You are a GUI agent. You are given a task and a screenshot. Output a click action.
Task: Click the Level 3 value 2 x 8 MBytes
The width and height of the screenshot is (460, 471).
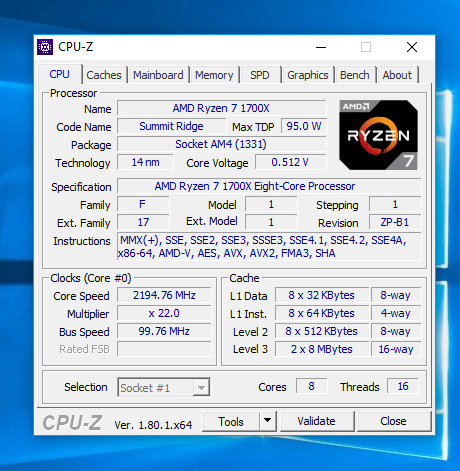321,349
